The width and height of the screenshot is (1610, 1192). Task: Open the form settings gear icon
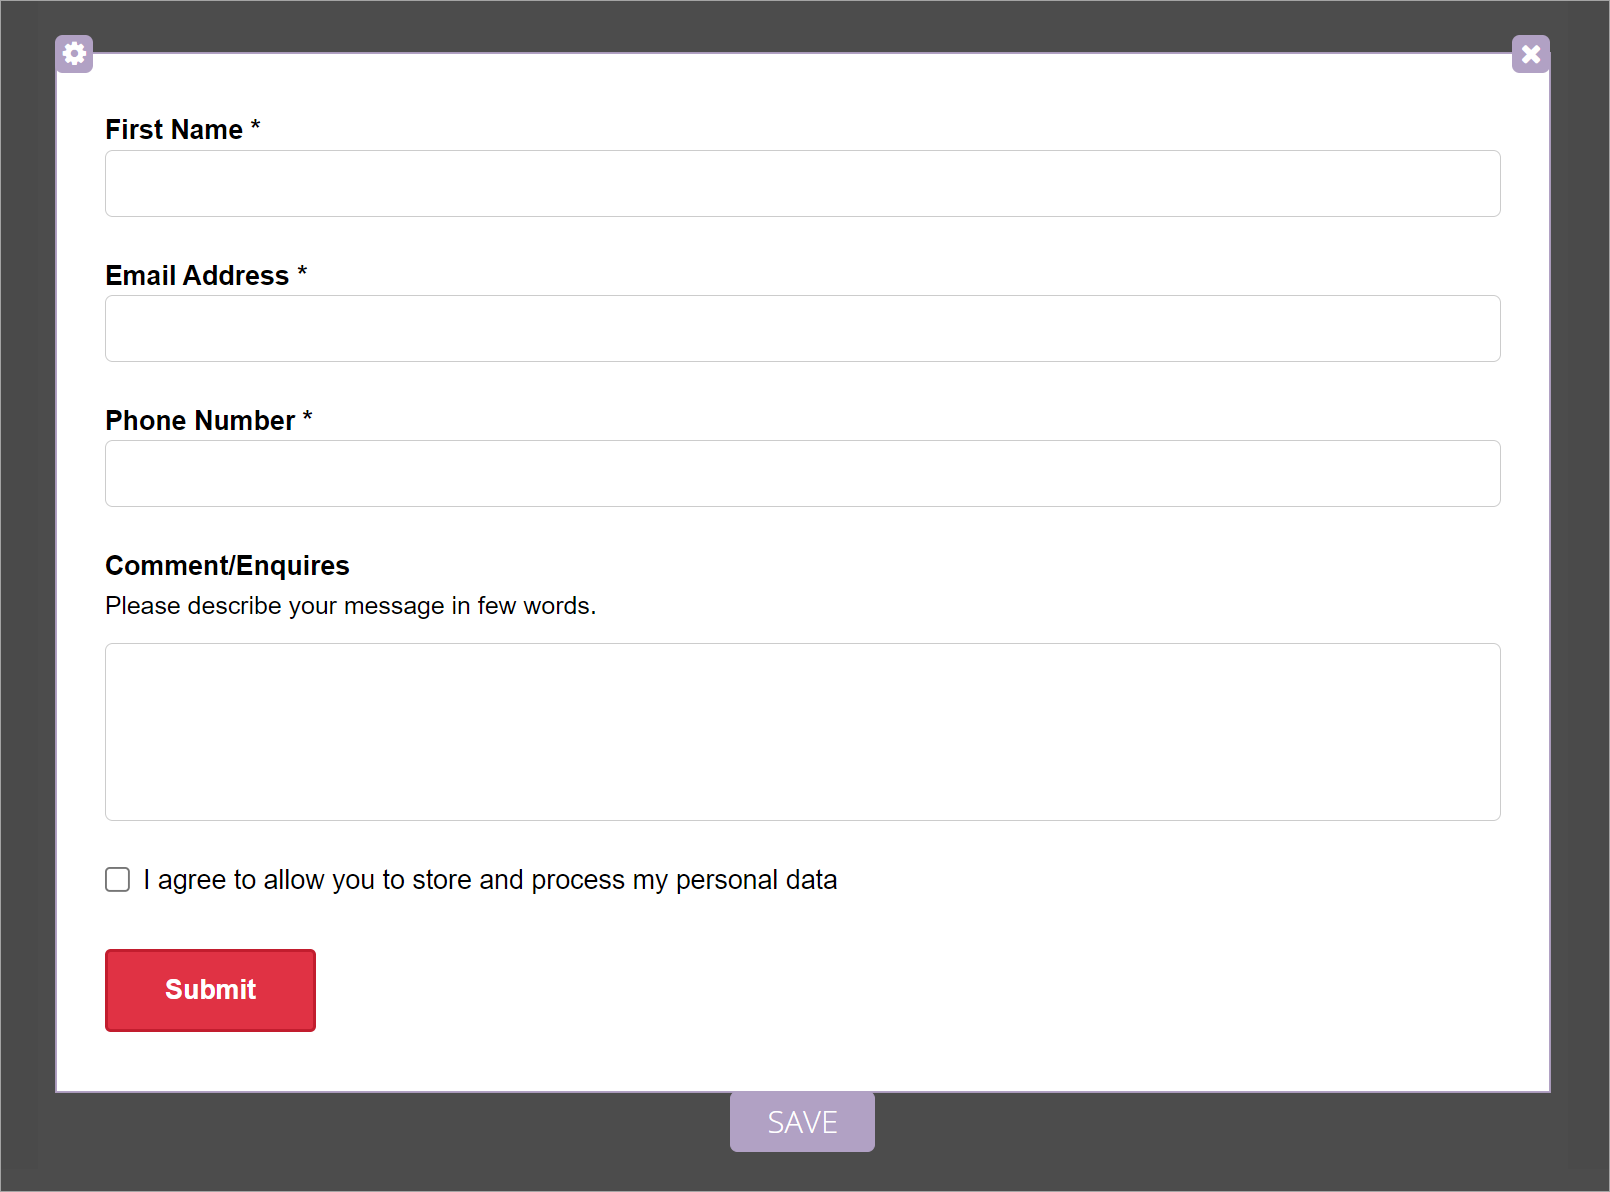point(74,53)
